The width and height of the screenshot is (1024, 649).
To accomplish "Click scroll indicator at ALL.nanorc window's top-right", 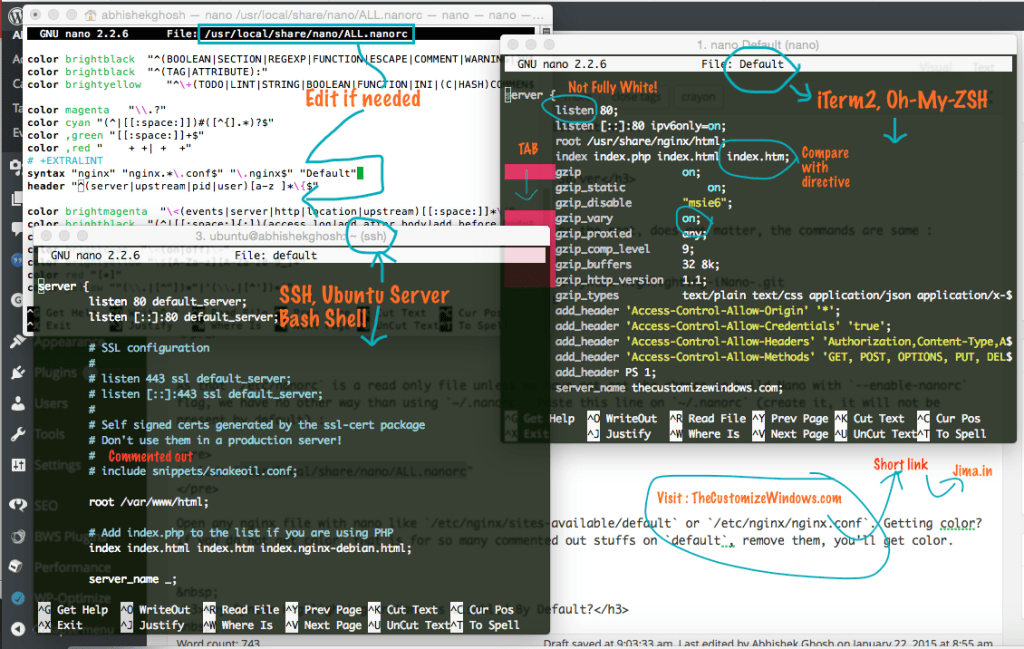I will click(x=546, y=31).
